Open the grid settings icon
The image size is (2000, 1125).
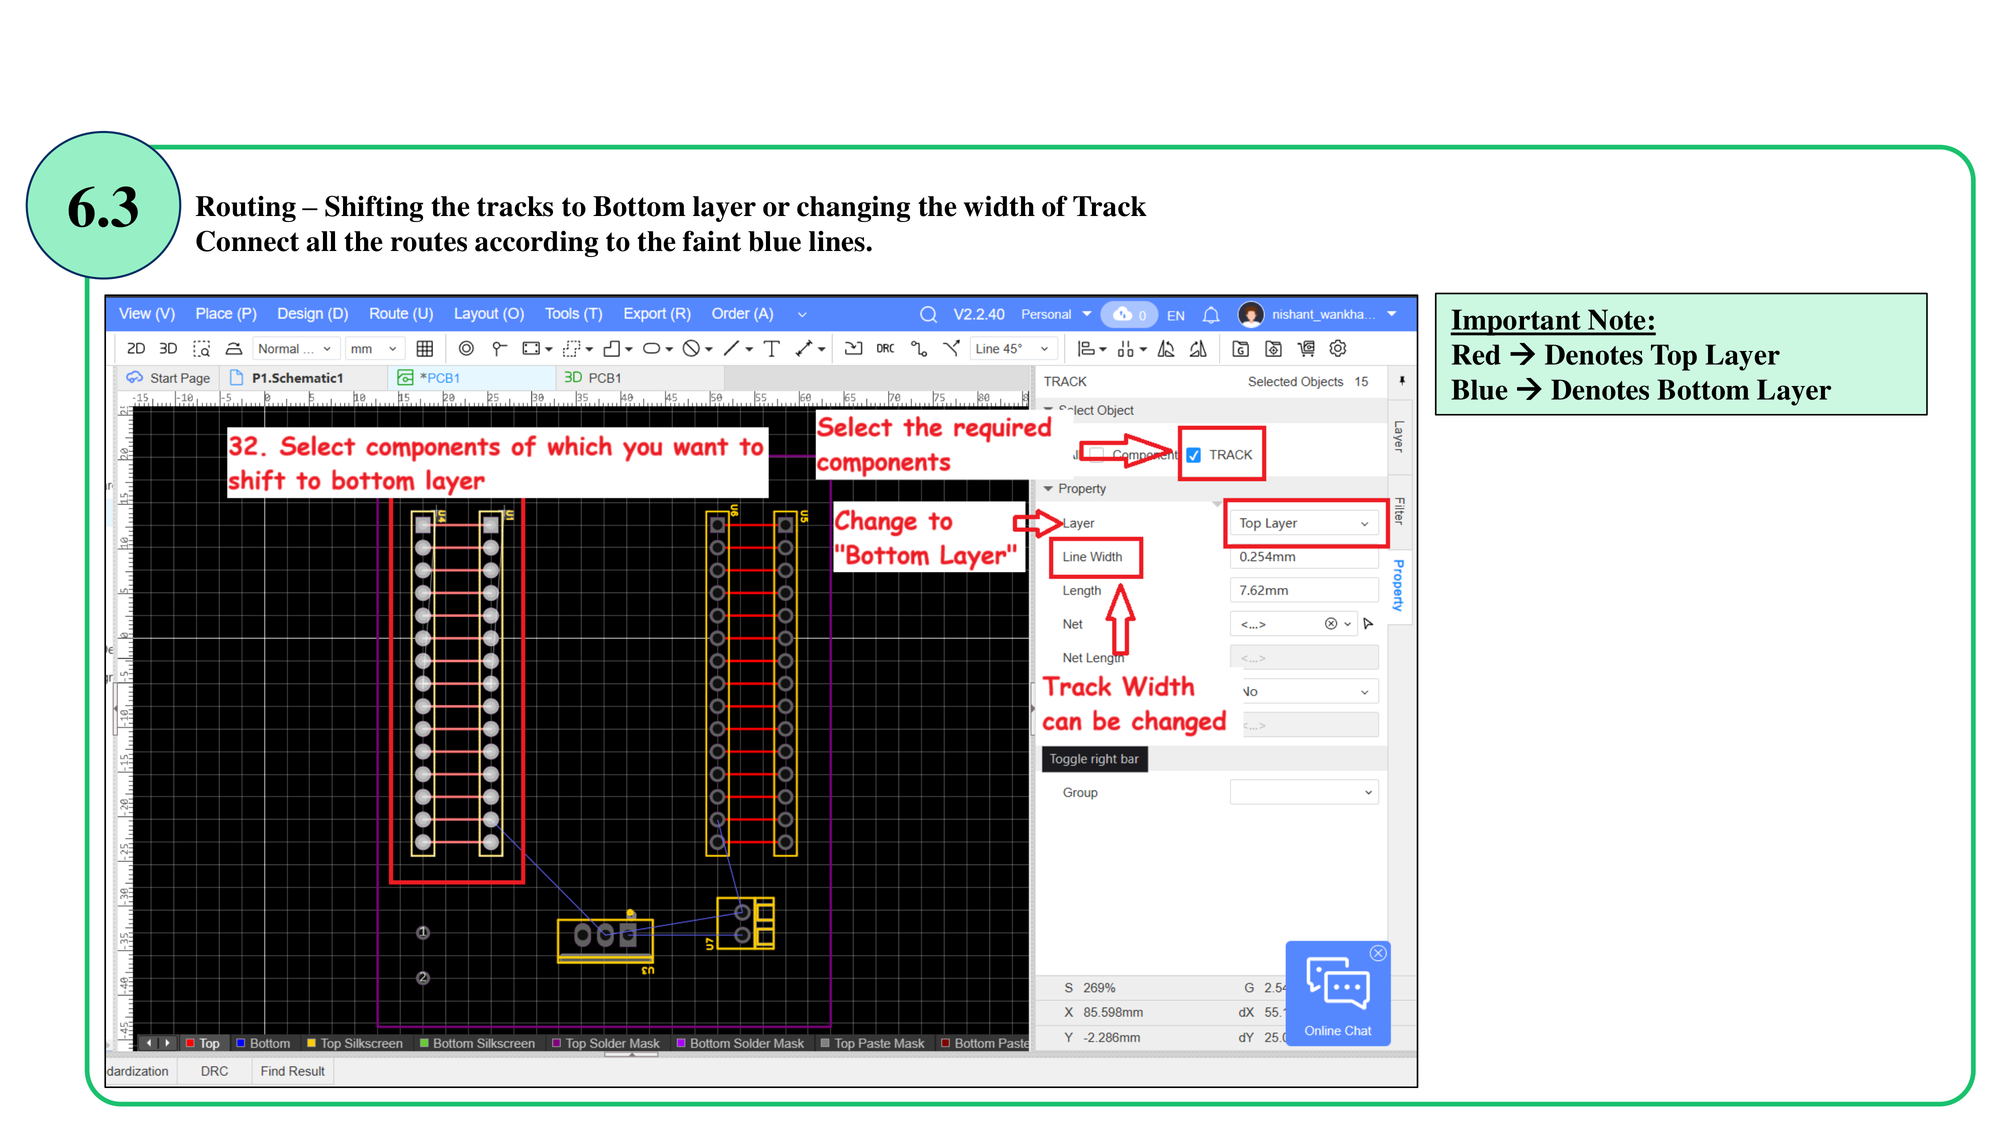[424, 349]
